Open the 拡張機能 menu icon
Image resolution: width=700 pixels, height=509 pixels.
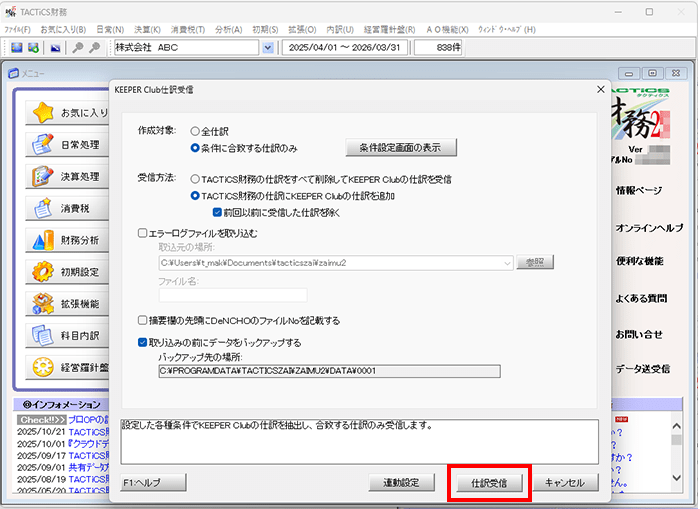coord(43,302)
